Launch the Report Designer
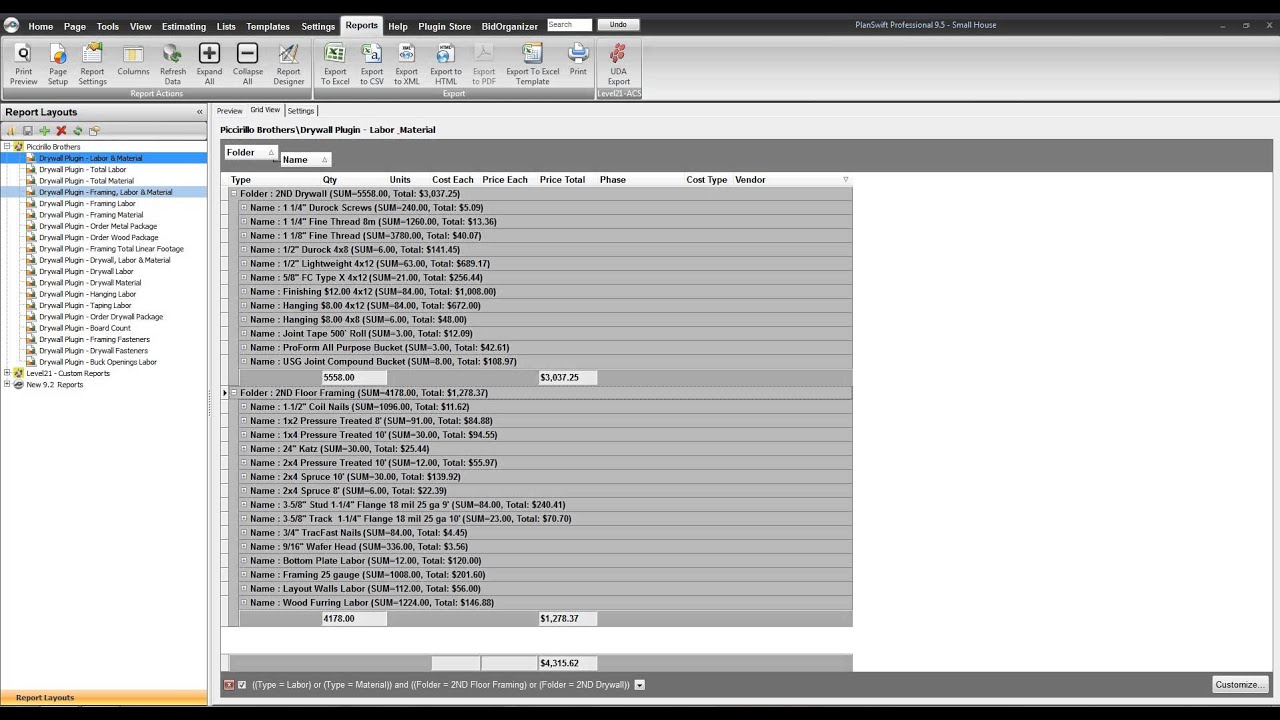 coord(288,64)
